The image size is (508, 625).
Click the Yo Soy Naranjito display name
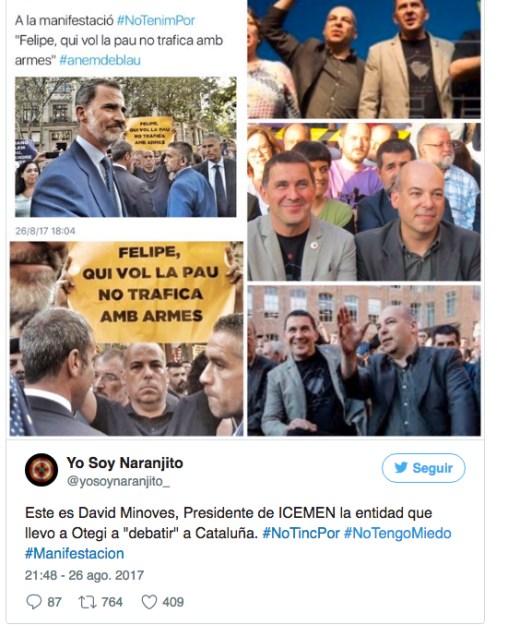[x=125, y=463]
